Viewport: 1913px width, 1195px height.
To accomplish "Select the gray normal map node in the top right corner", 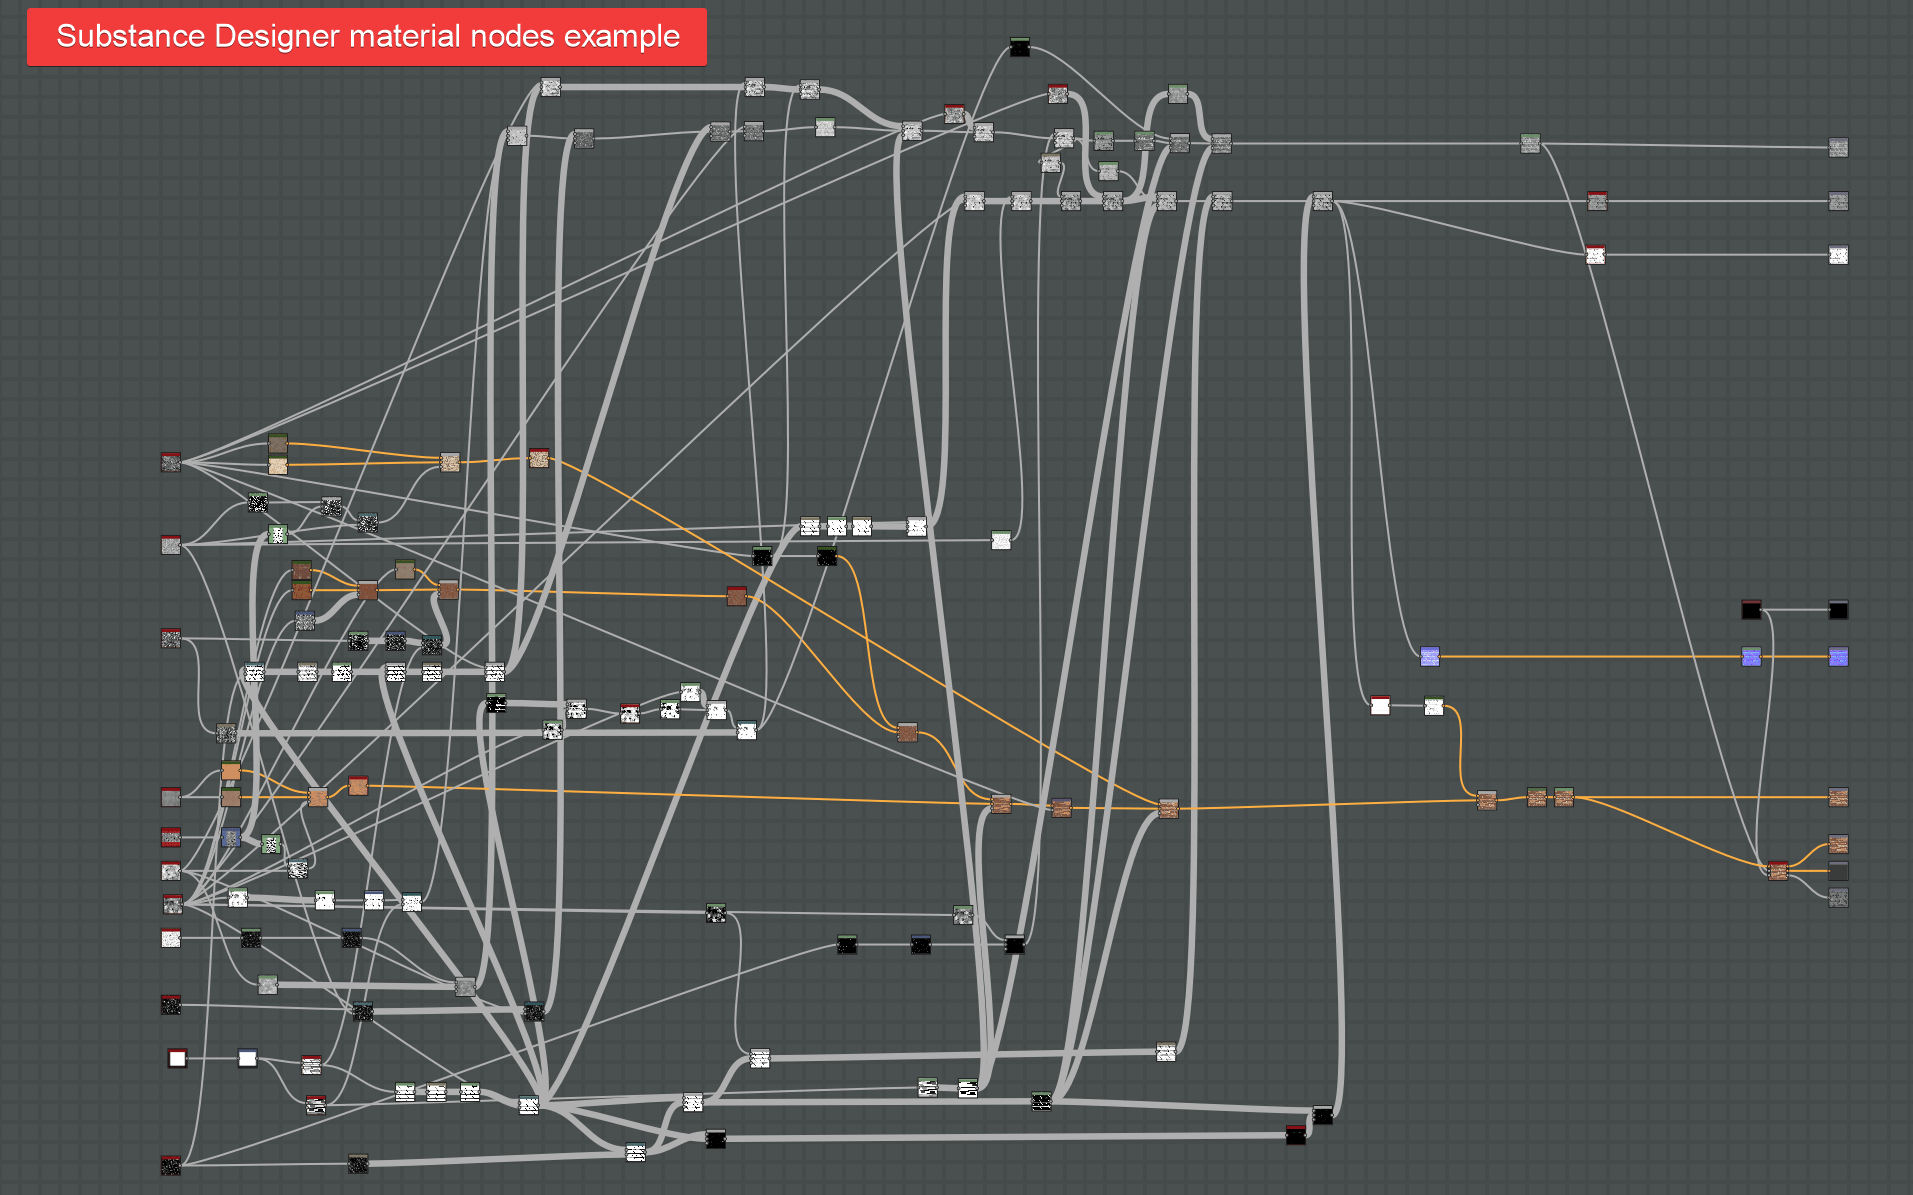I will [1838, 146].
